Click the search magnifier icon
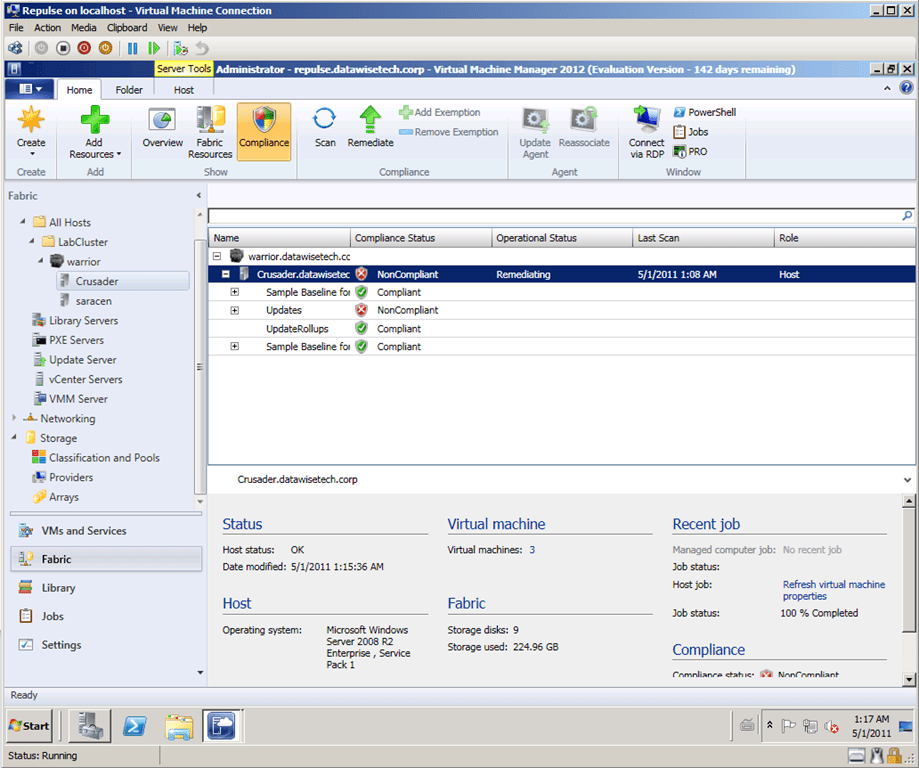The width and height of the screenshot is (919, 768). tap(907, 216)
